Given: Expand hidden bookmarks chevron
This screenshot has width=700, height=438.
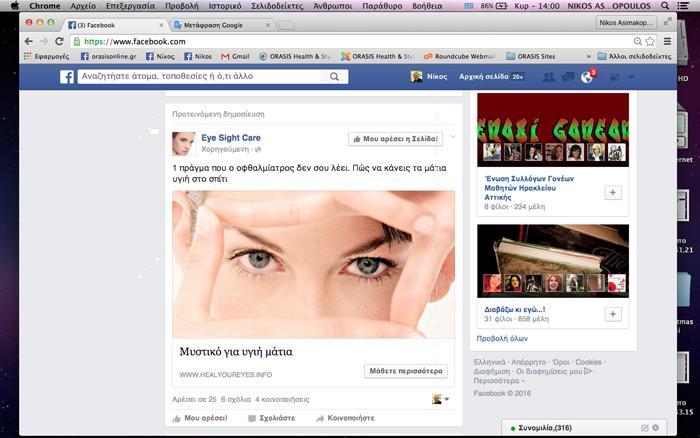Looking at the screenshot, I should [588, 56].
